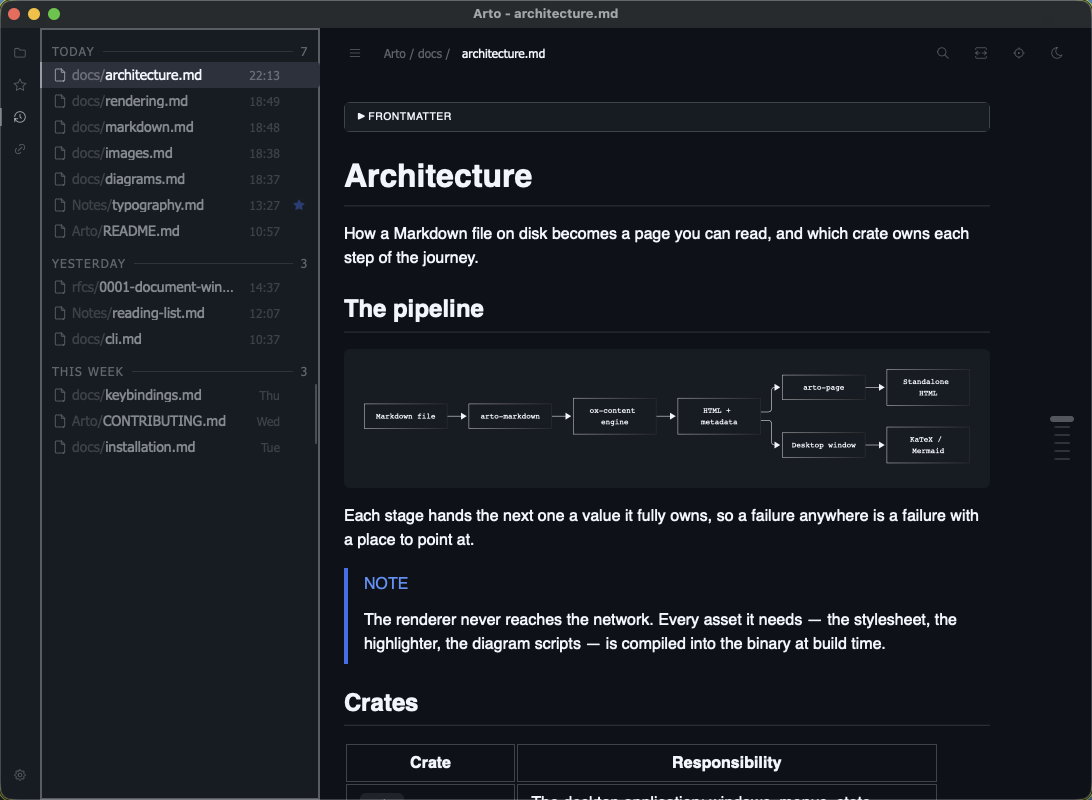Toggle sidebar with the hamburger icon
Viewport: 1092px width, 800px height.
pos(354,53)
